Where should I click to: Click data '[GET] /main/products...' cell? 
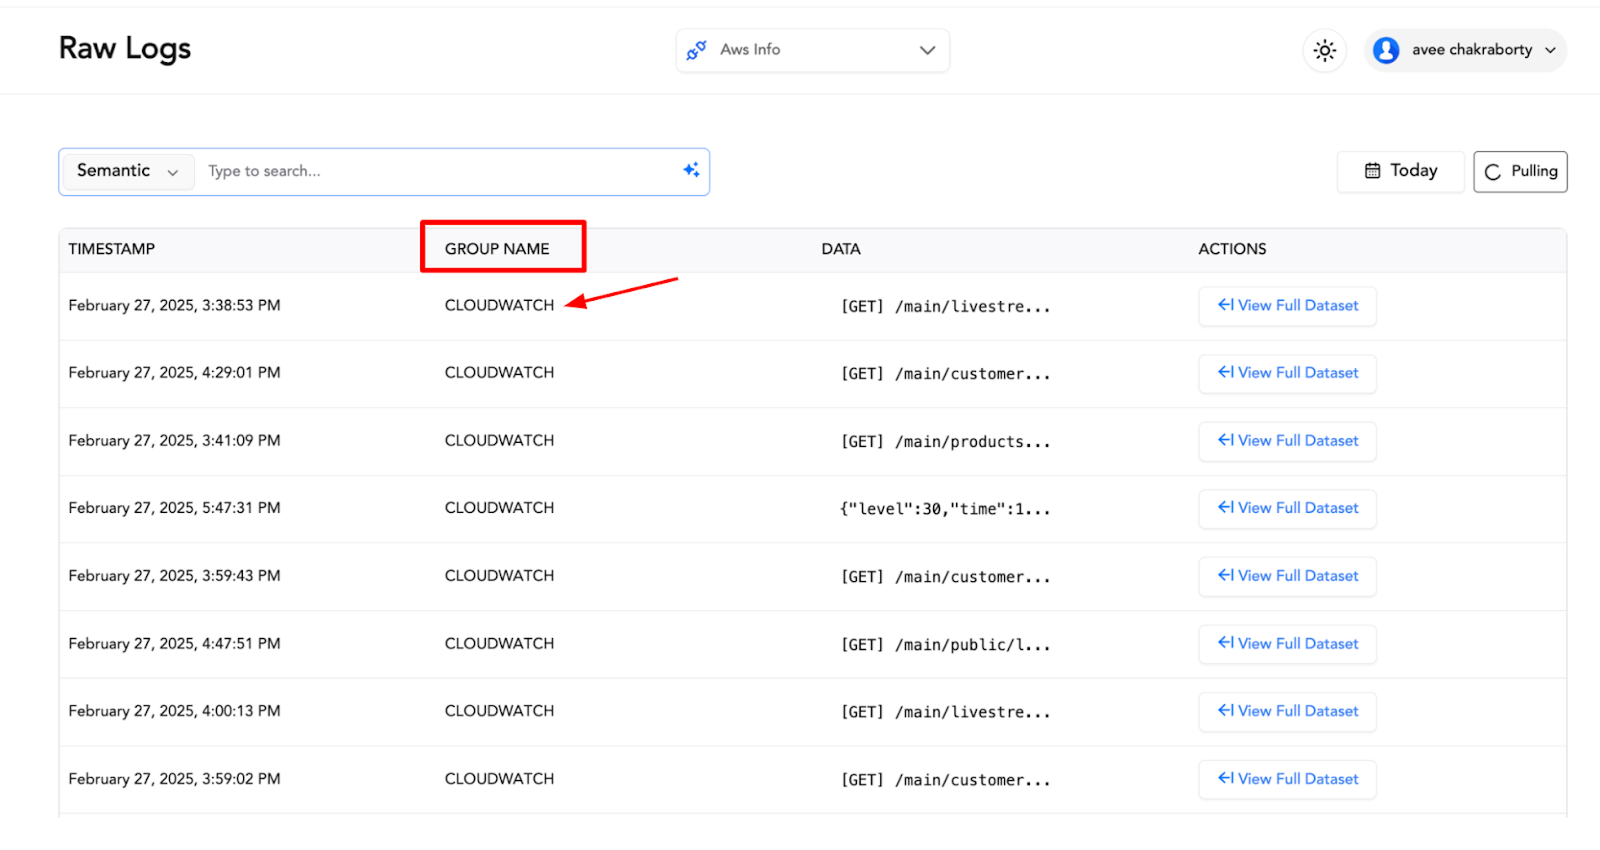(945, 442)
